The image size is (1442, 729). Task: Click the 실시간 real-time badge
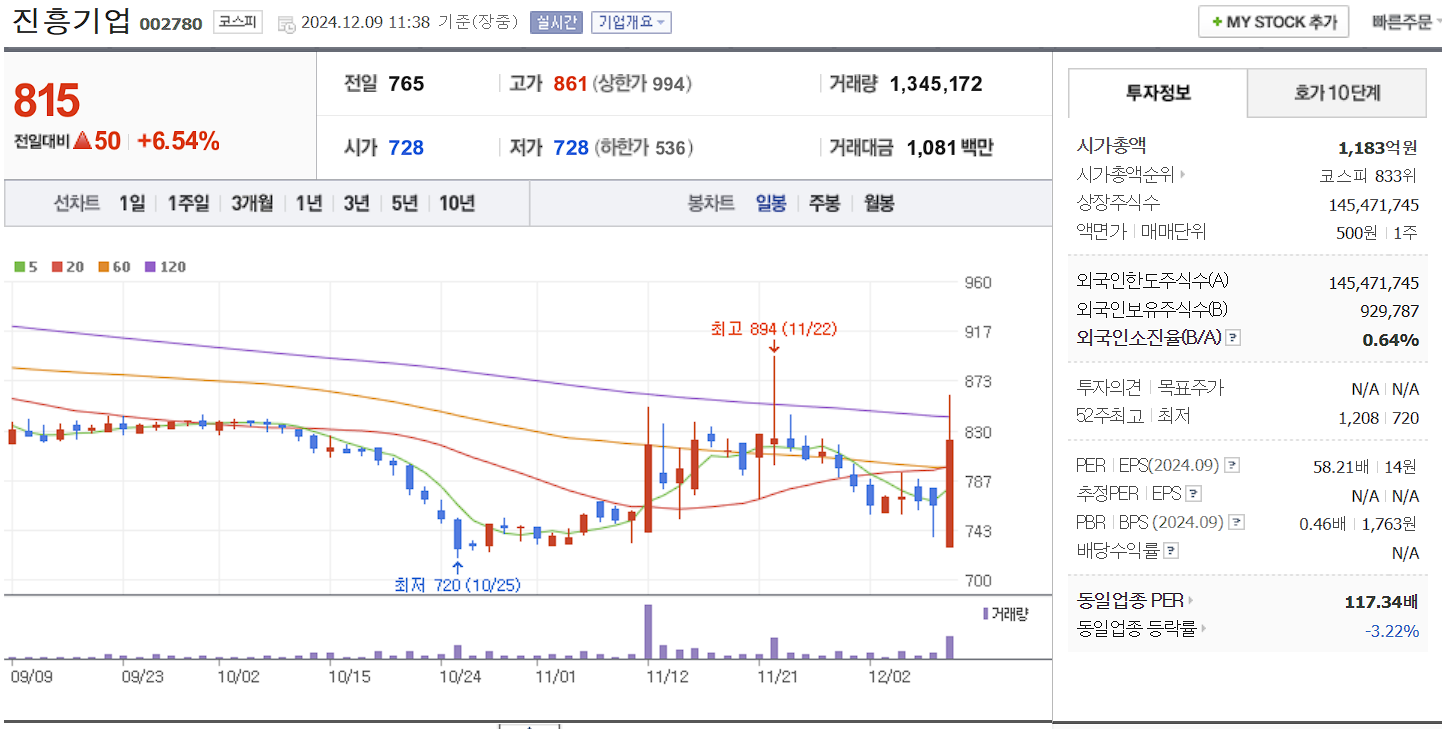558,22
